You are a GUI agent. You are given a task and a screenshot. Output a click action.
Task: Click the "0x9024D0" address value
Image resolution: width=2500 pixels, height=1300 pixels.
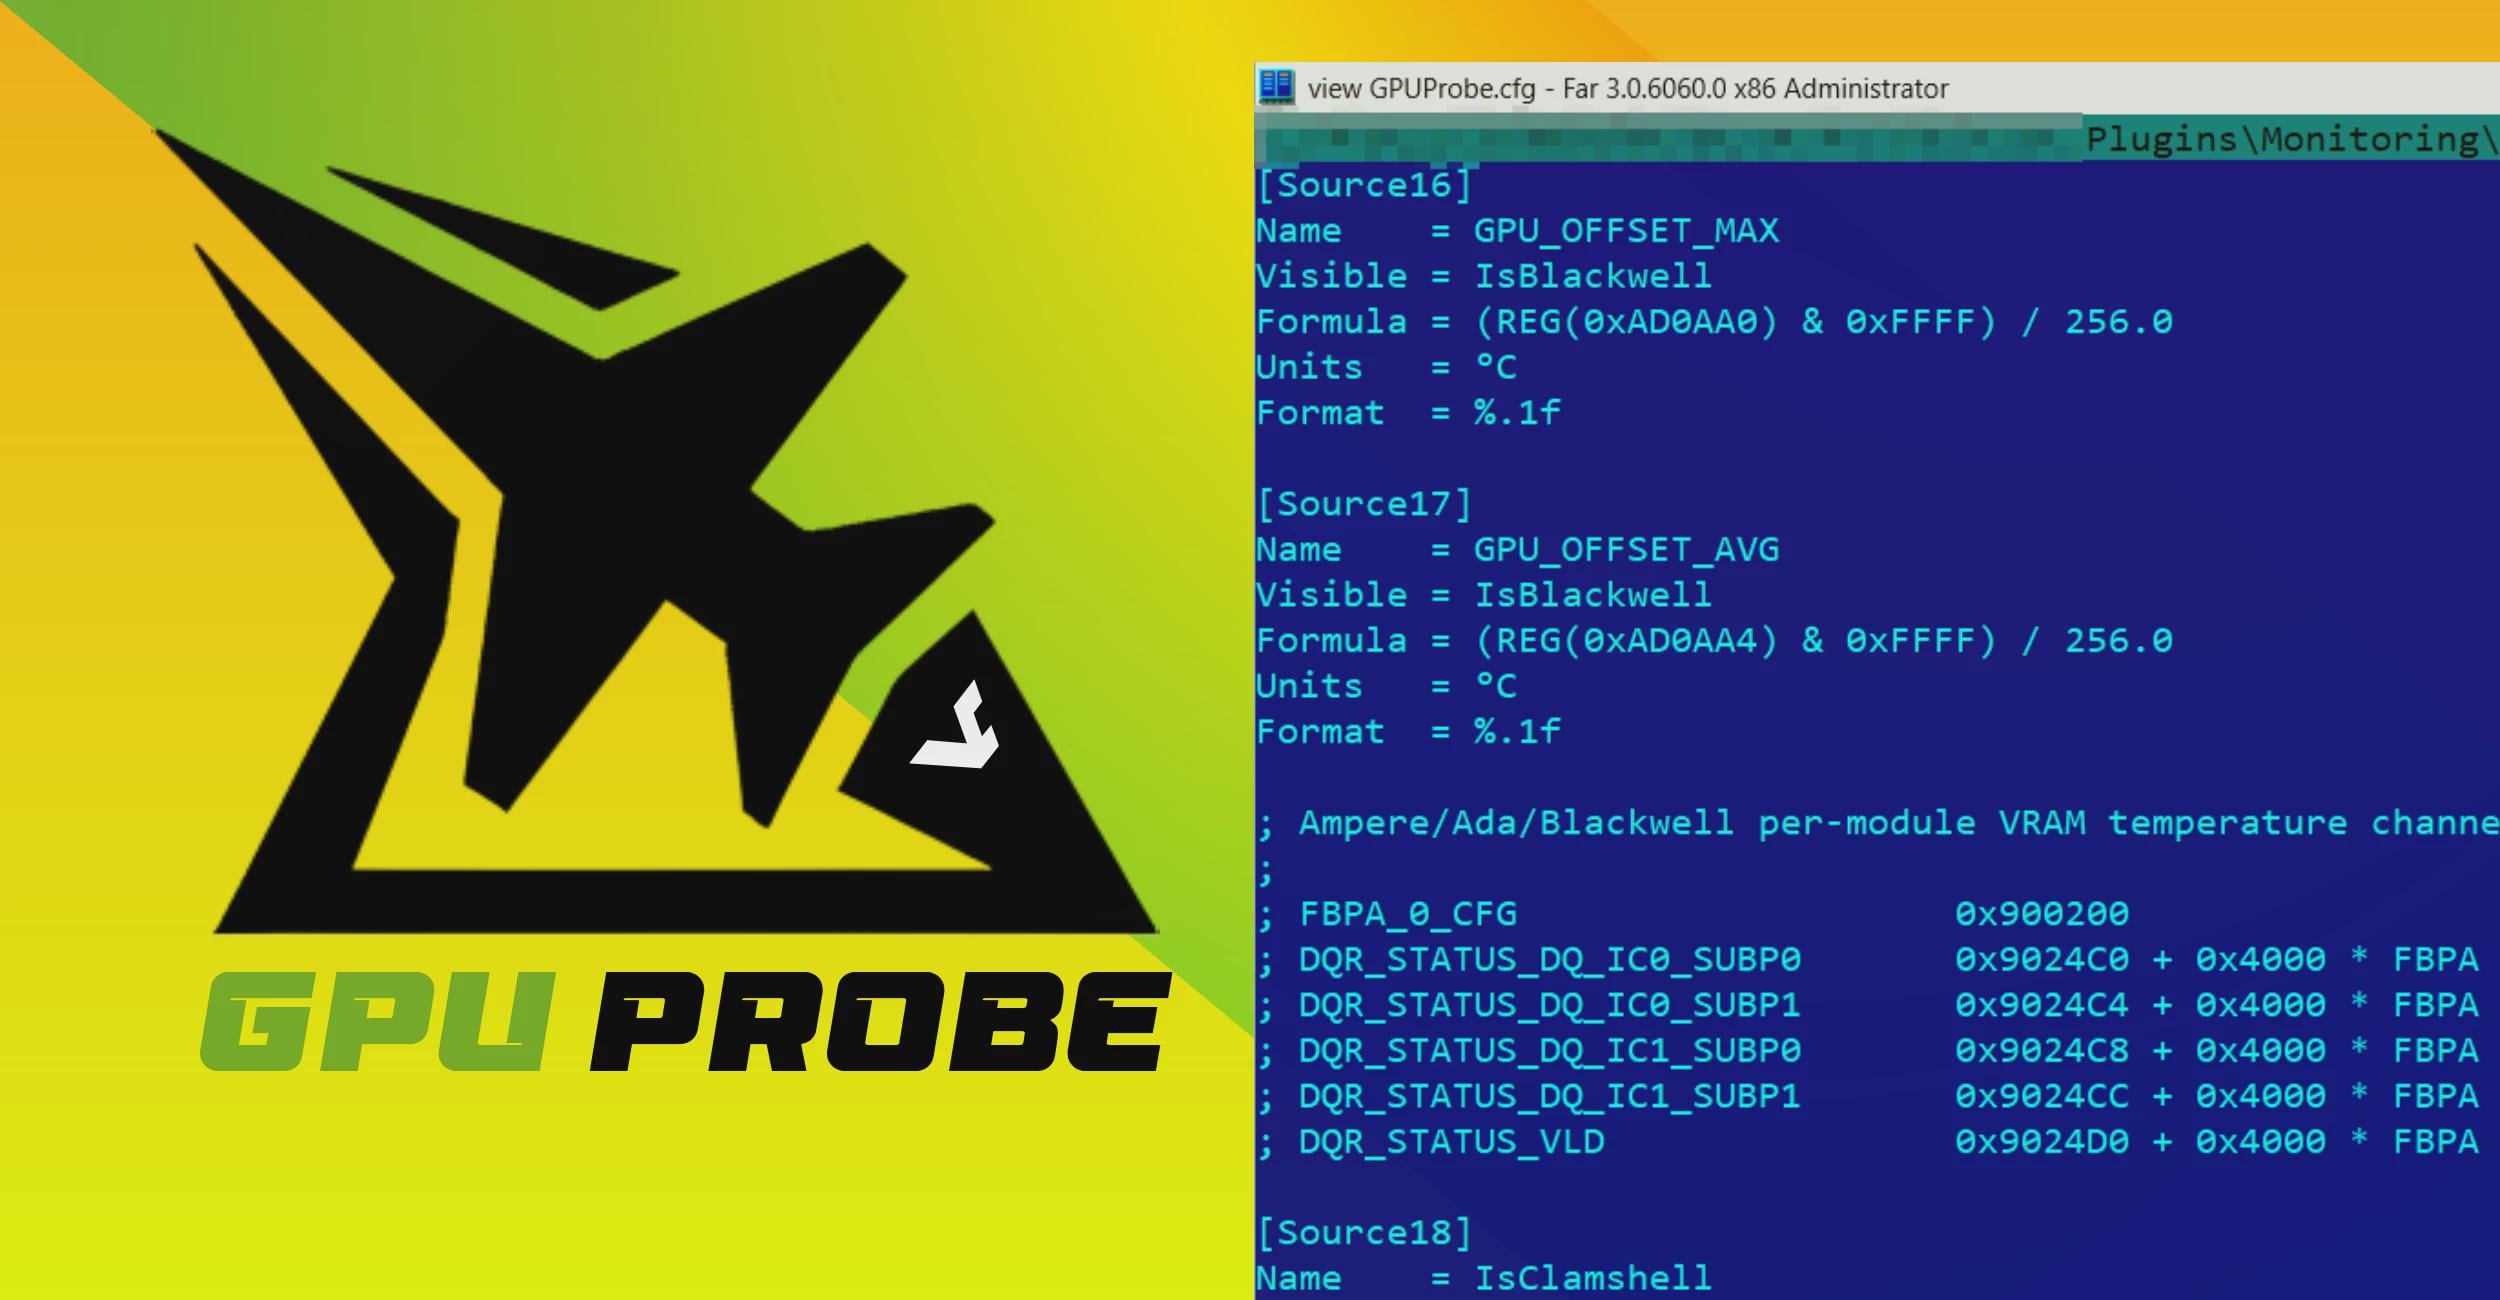[2042, 1142]
